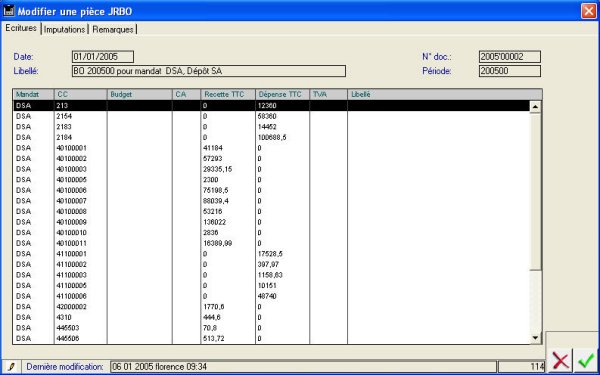The image size is (600, 375).
Task: Select the row with CC 2183
Action: (271, 127)
